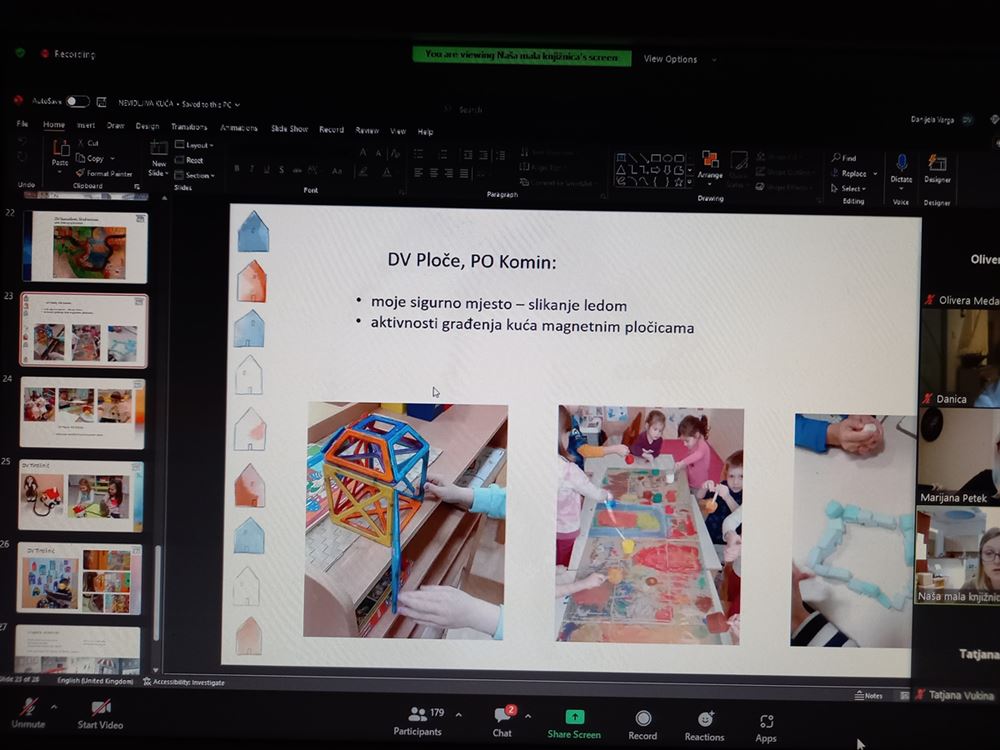
Task: Click the Undo arrow in ribbon
Action: (23, 141)
